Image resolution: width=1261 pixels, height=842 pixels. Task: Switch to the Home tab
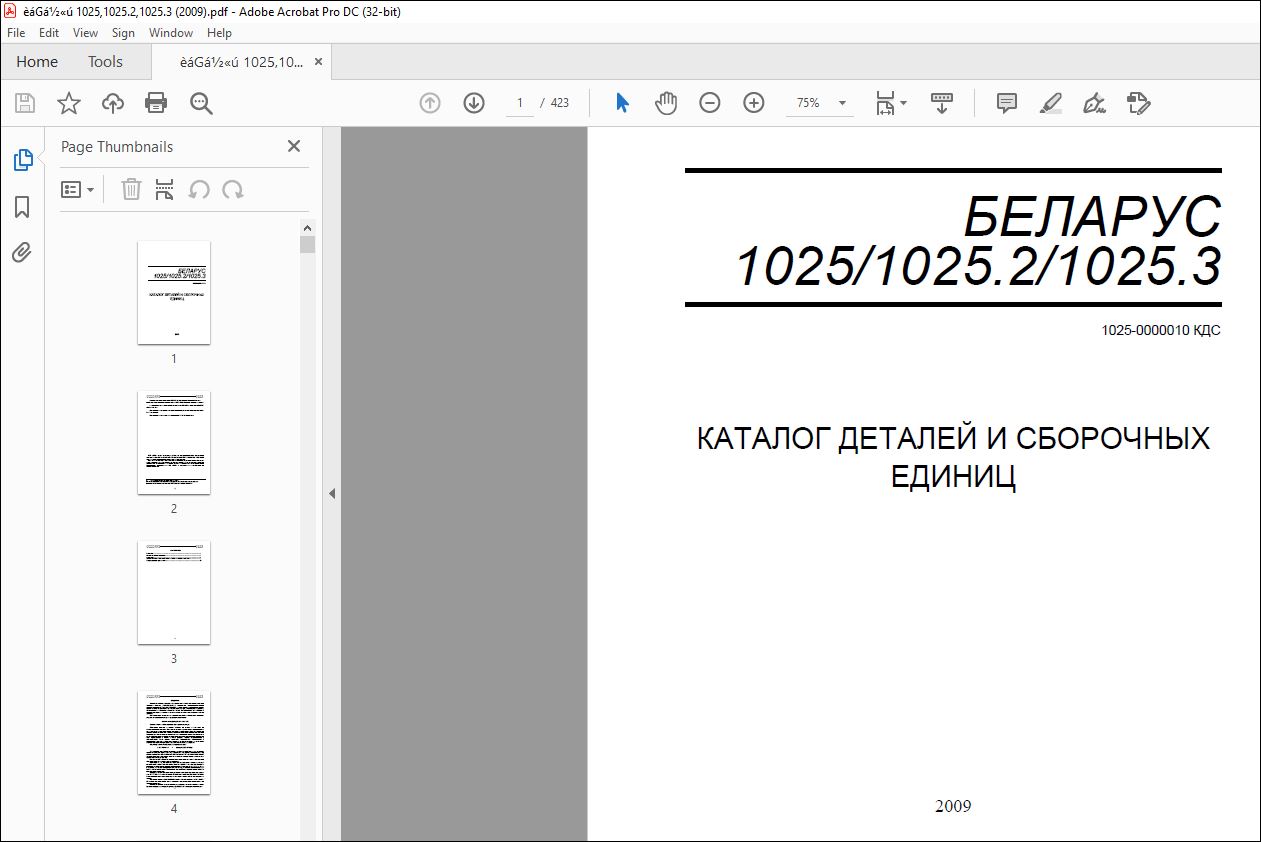pyautogui.click(x=37, y=62)
